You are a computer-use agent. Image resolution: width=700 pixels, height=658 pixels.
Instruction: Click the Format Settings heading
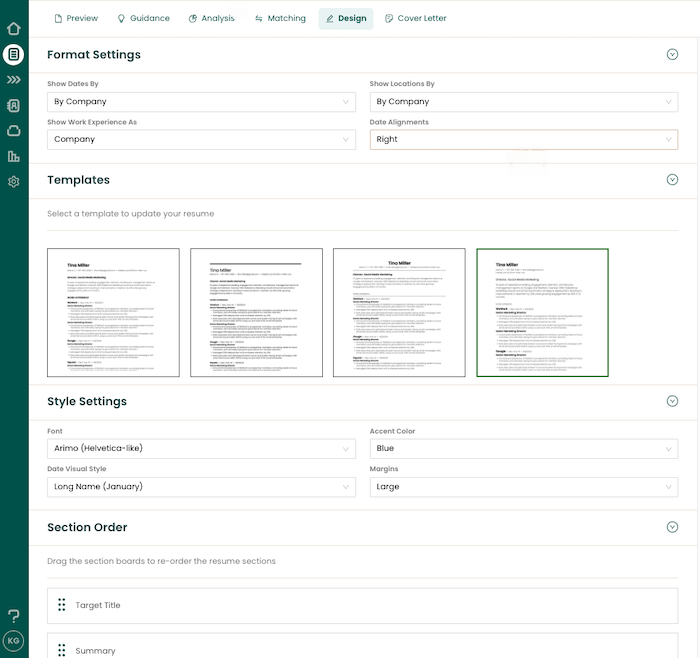point(94,54)
